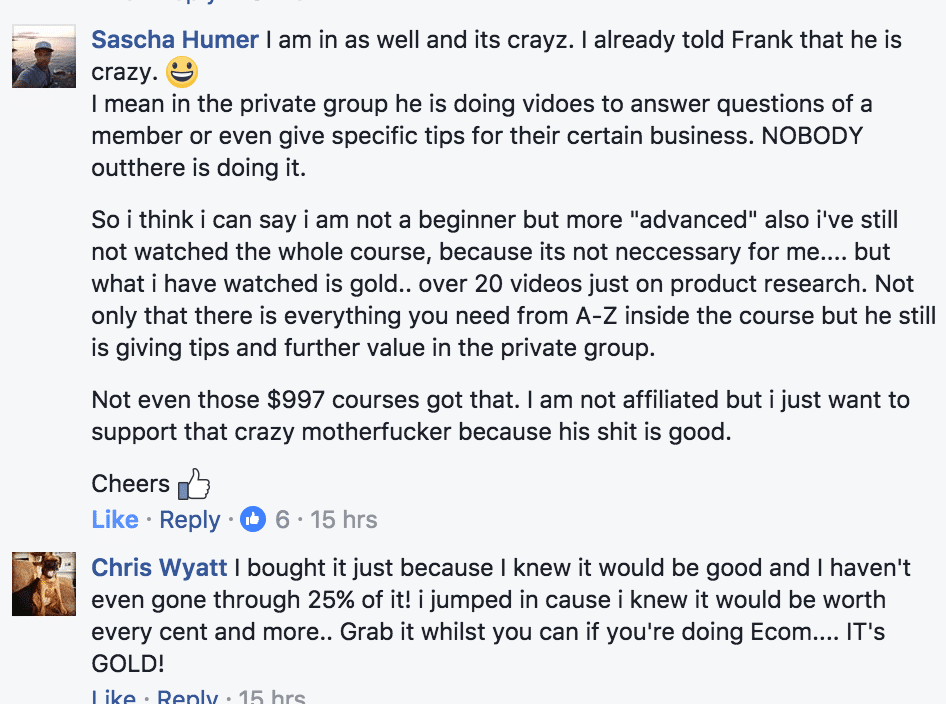Click the paragraph starting "Not even those $997"
Image resolution: width=946 pixels, height=704 pixels.
[500, 416]
